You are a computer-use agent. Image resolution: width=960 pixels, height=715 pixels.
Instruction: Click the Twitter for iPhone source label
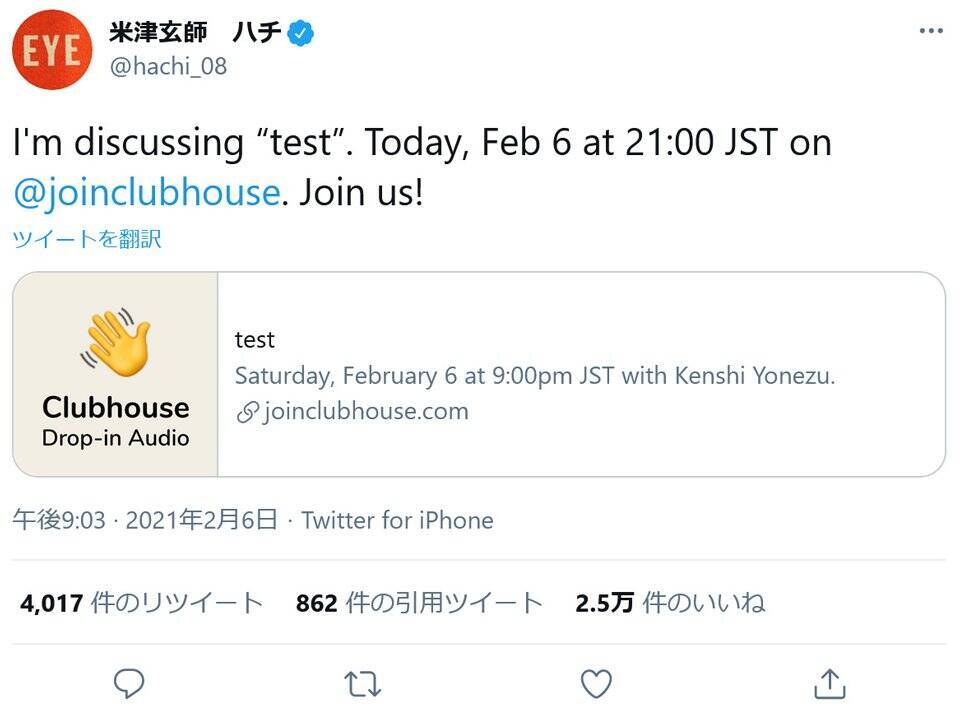(397, 520)
